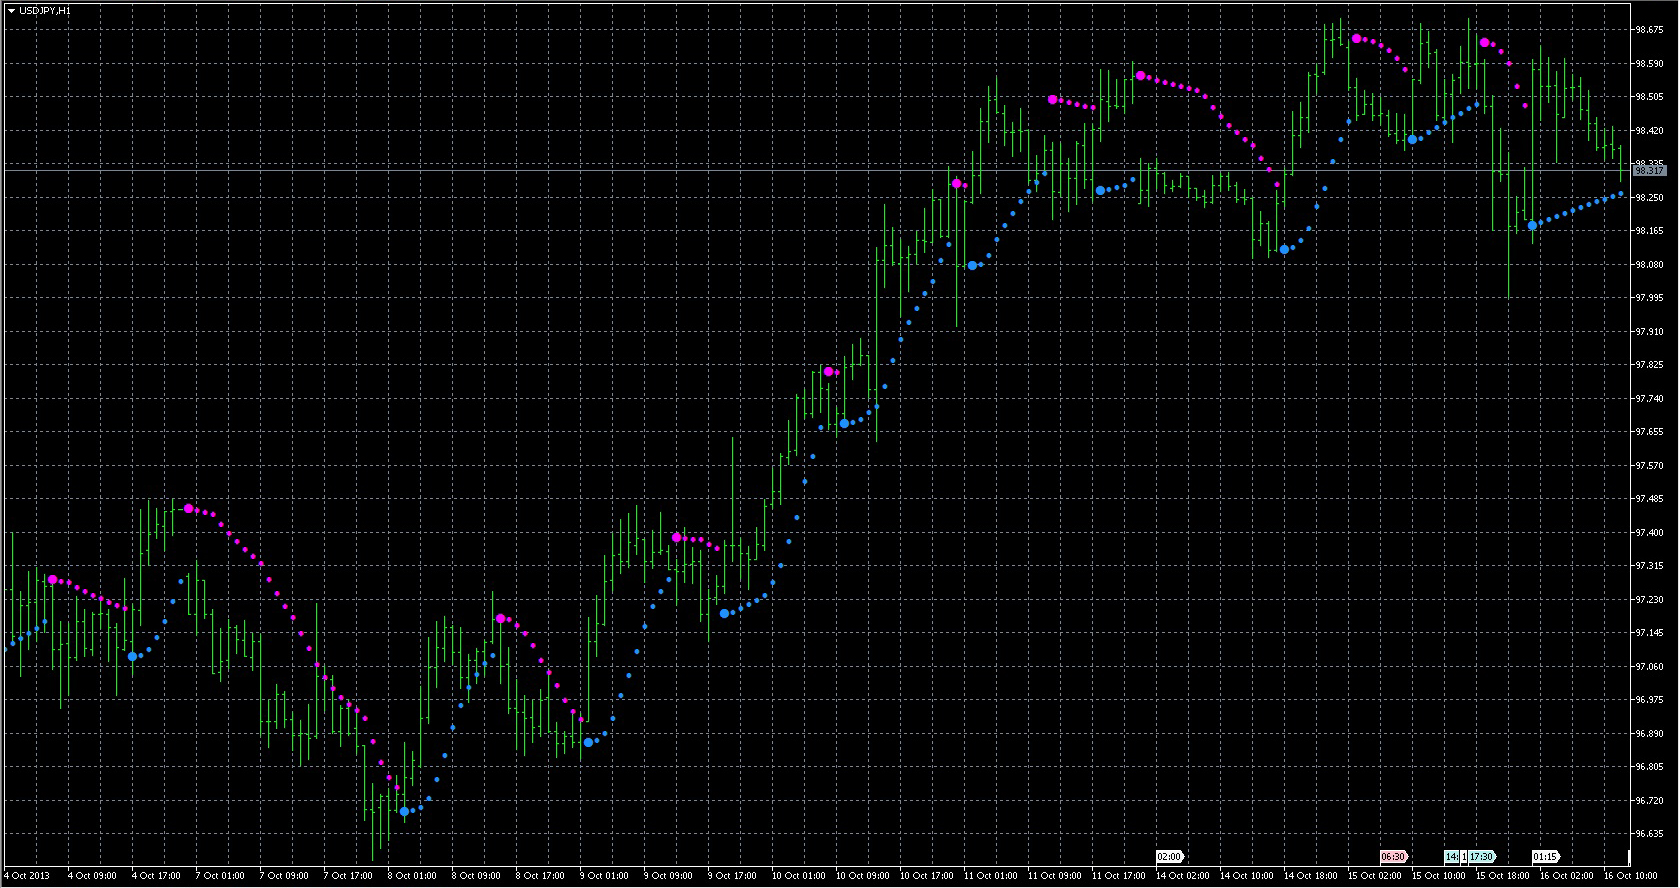
Task: Pick the white 01:15 time marker
Action: pos(1545,857)
